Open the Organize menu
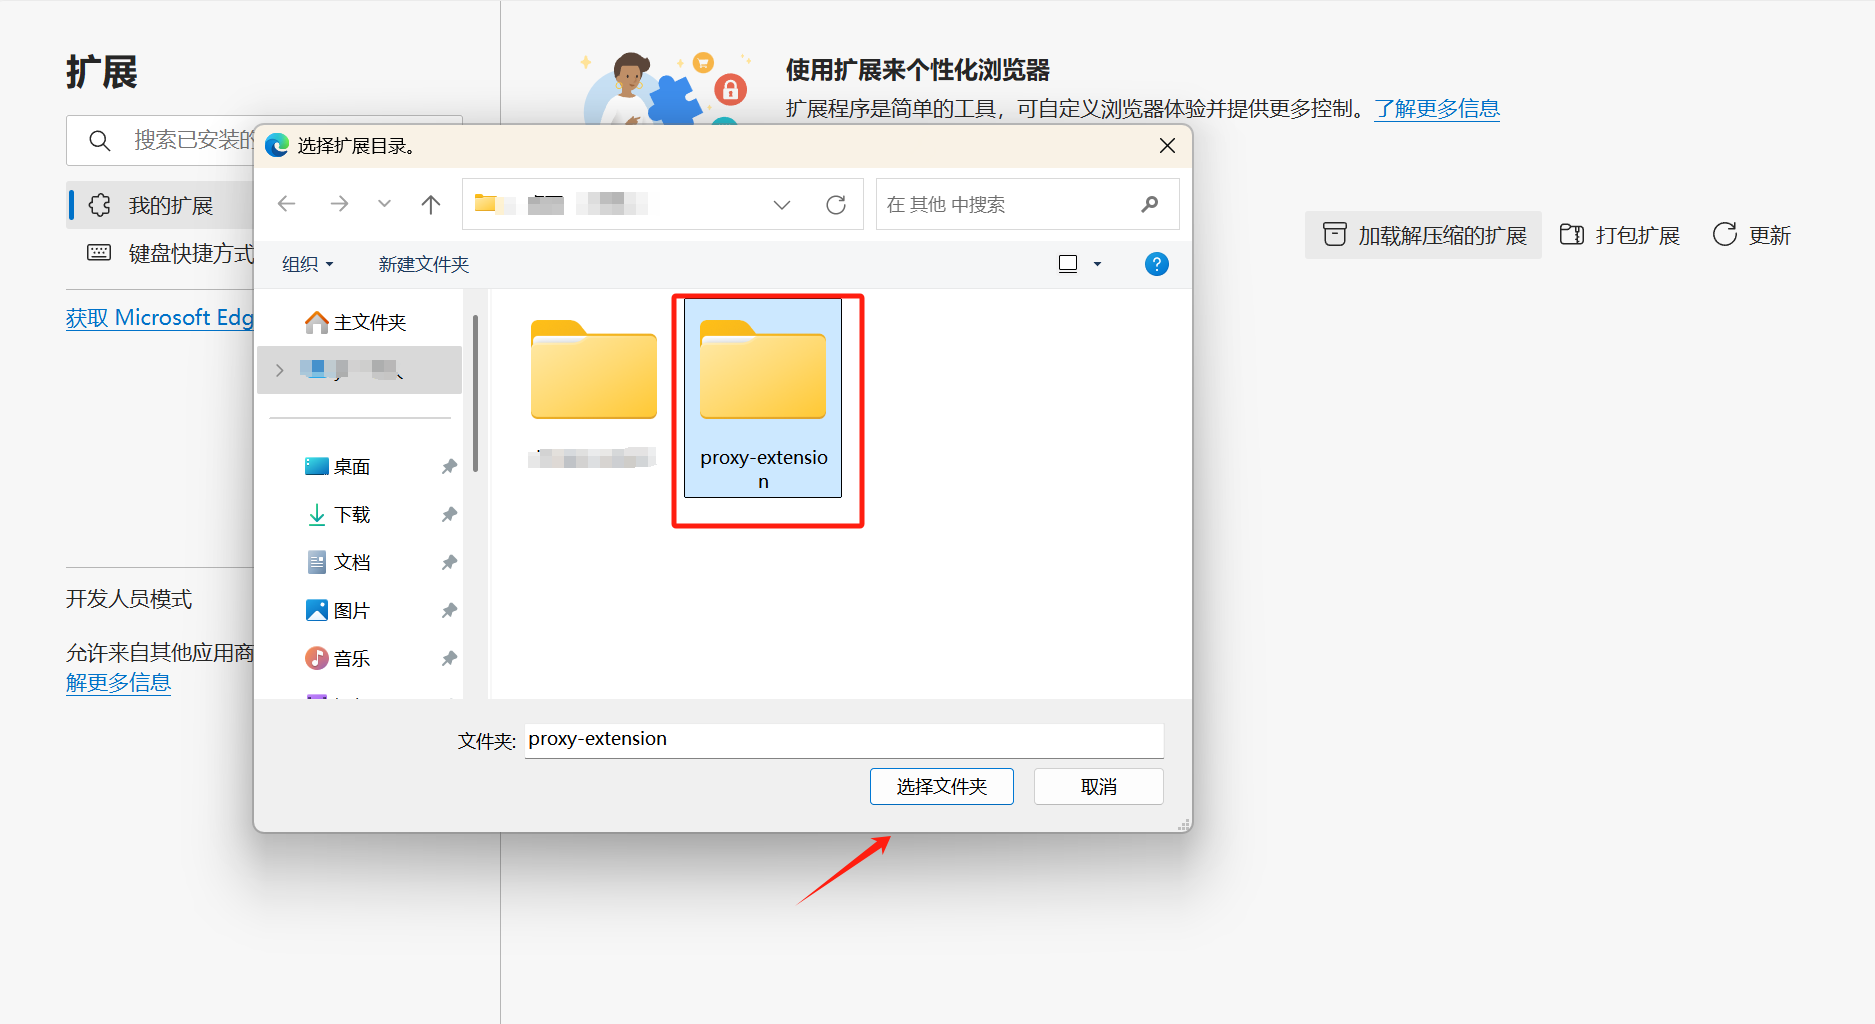This screenshot has height=1024, width=1875. coord(307,264)
